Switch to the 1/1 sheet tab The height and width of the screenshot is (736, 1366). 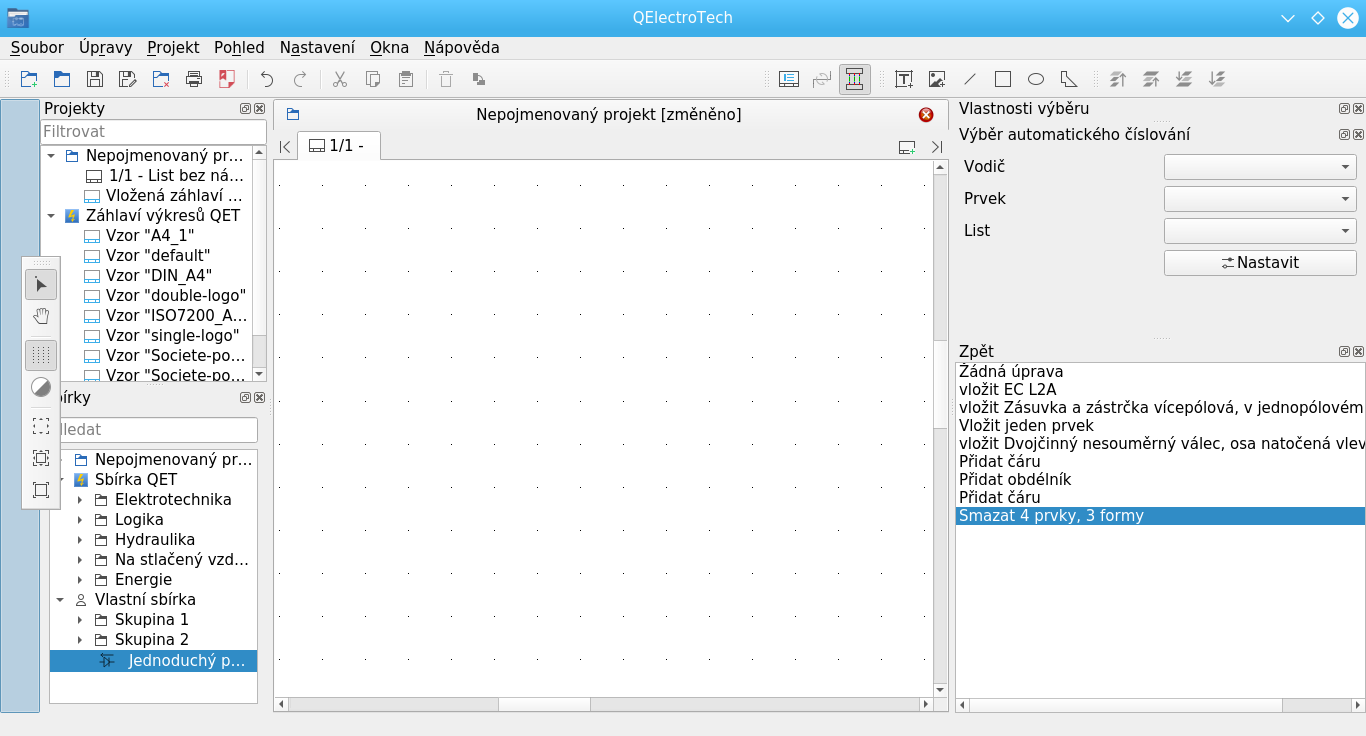point(338,146)
